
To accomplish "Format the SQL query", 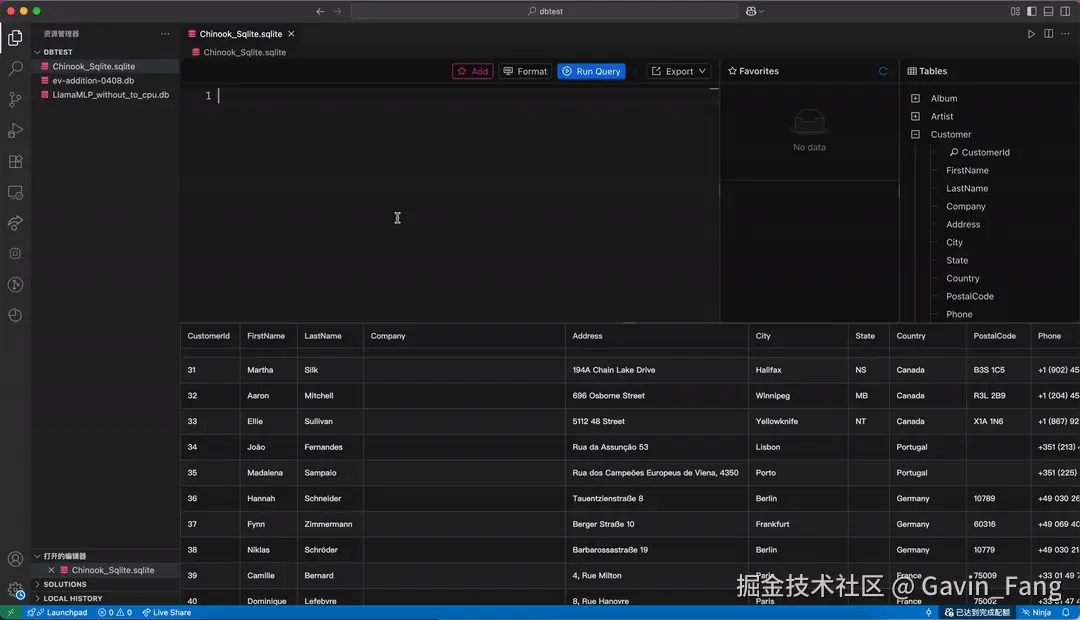I will [x=525, y=71].
